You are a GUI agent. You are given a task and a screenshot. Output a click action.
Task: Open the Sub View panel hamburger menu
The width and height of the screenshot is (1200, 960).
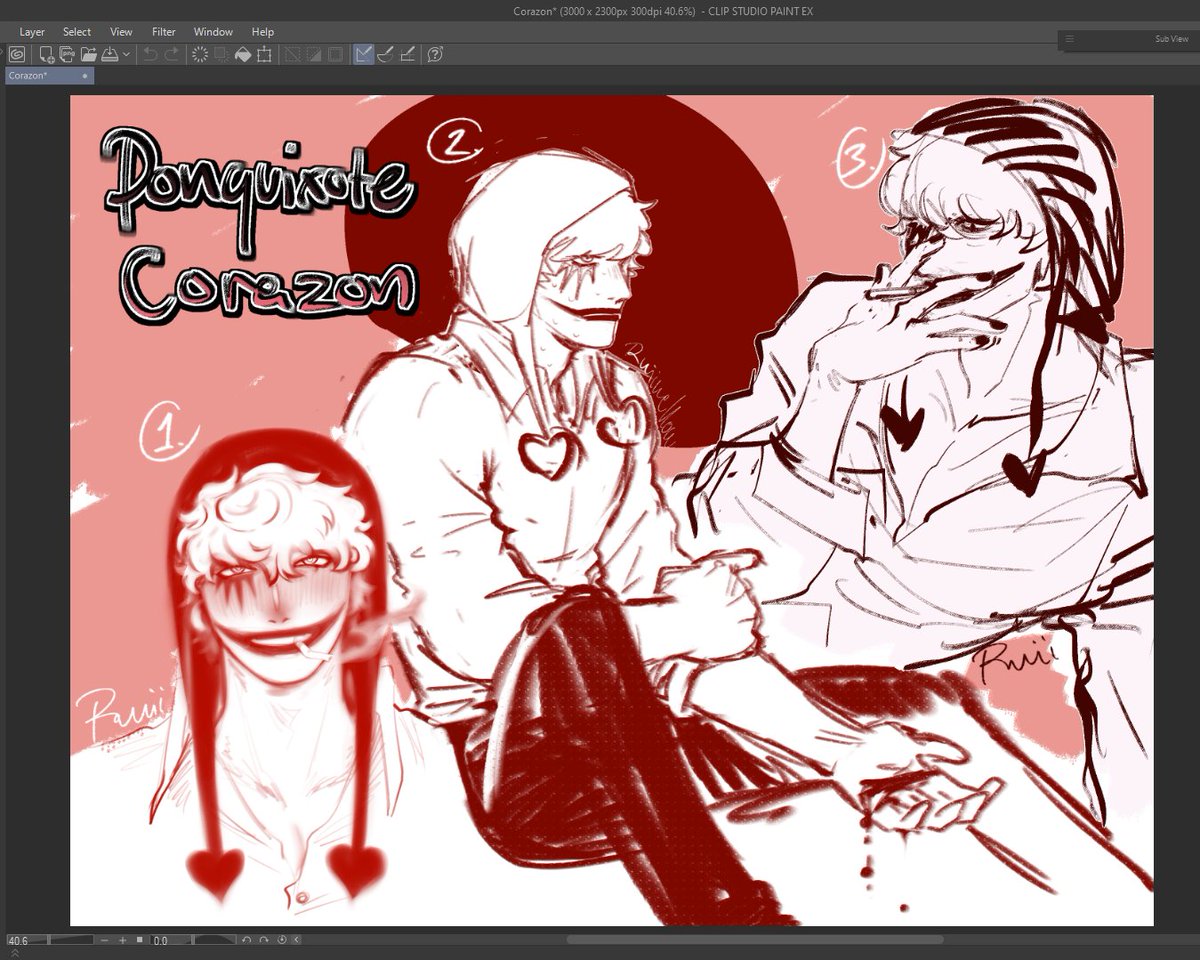(x=1070, y=39)
